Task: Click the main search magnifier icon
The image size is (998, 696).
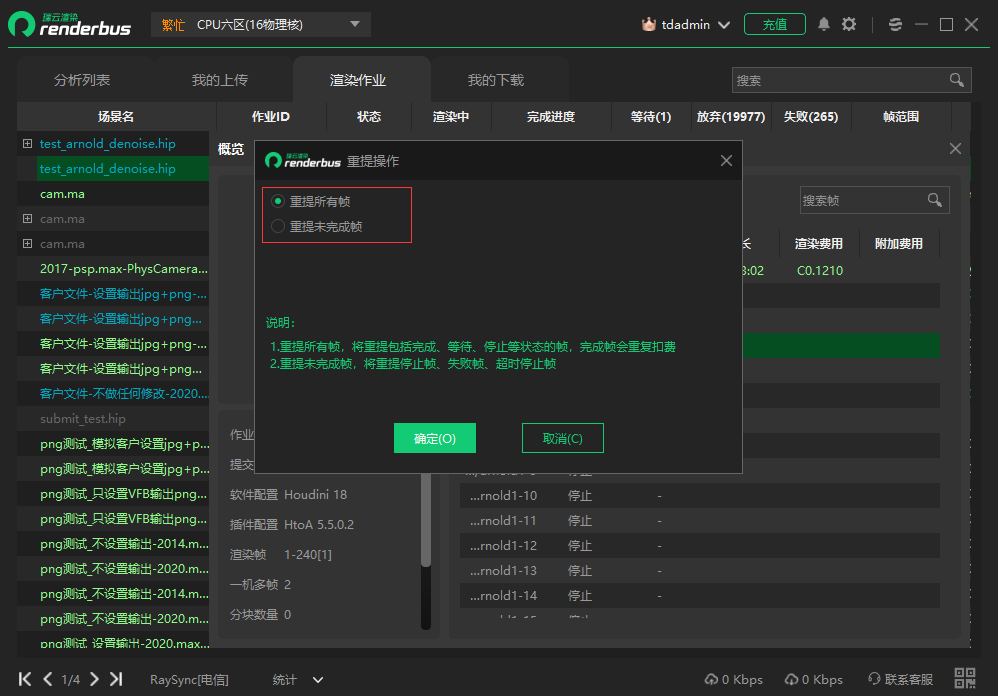Action: point(954,79)
